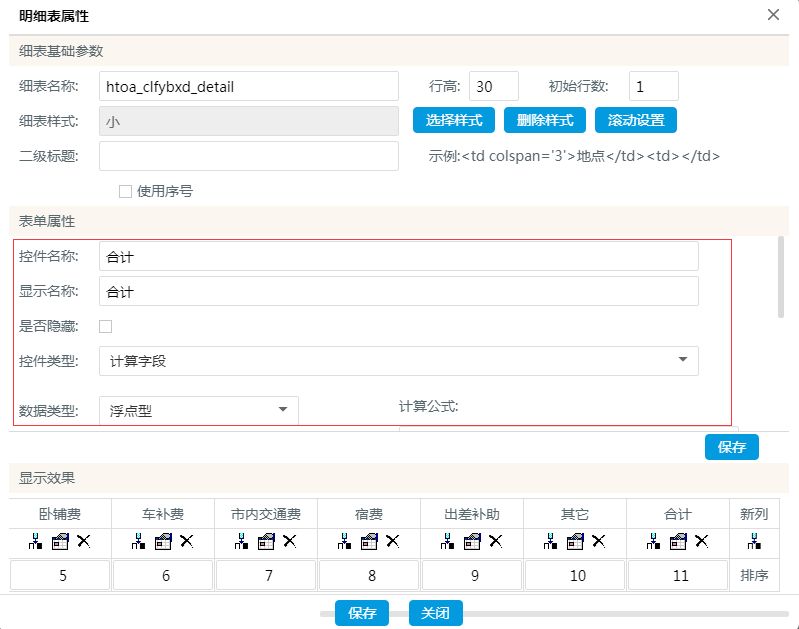Open the properties icon under 出差补助
The width and height of the screenshot is (799, 629).
(473, 541)
